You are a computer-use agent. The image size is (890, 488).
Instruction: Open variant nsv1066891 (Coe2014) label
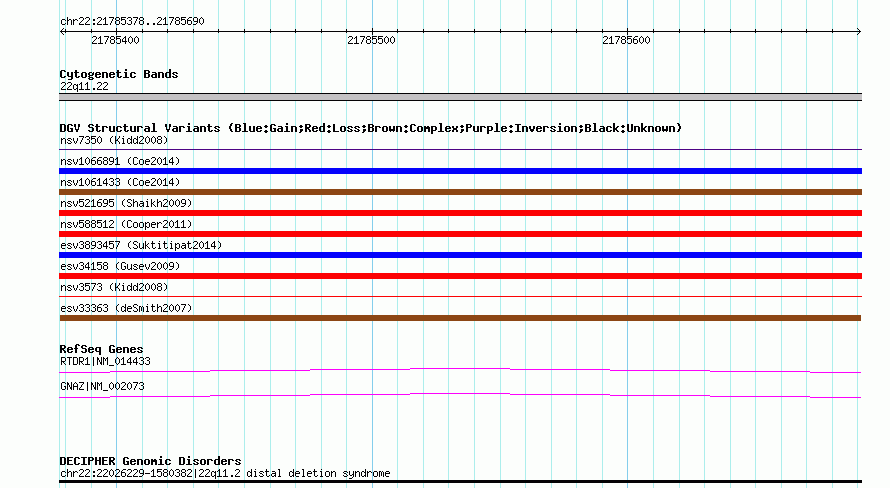click(x=120, y=161)
